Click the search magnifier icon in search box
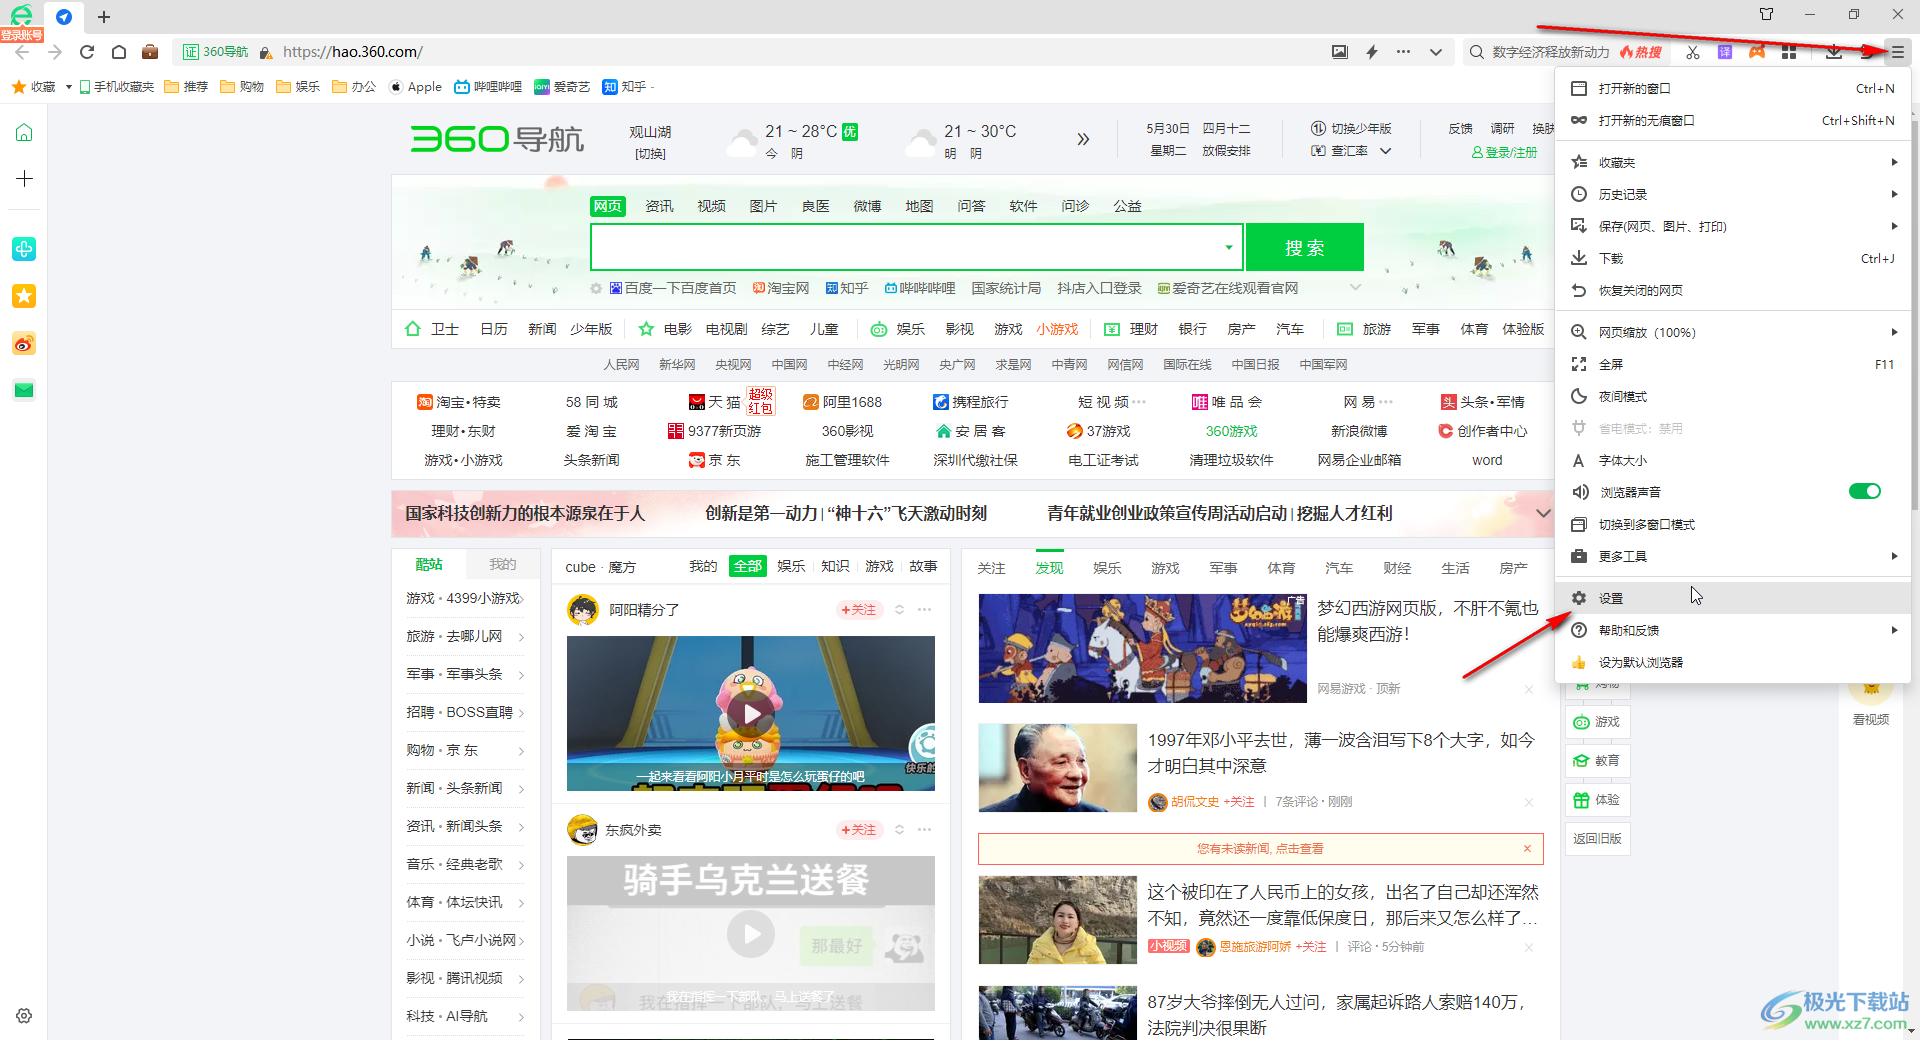Image resolution: width=1920 pixels, height=1040 pixels. pyautogui.click(x=1476, y=52)
